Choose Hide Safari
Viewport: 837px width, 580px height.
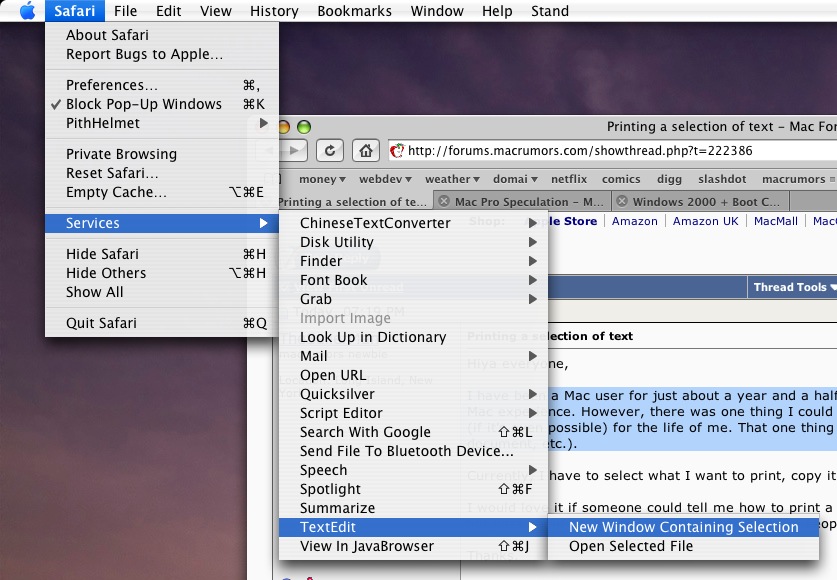click(162, 254)
